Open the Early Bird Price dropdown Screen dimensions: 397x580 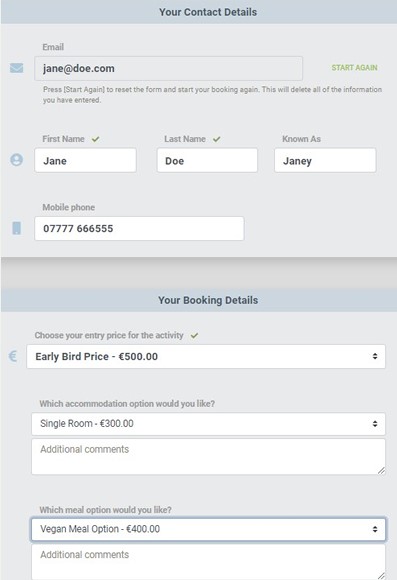[x=206, y=357]
